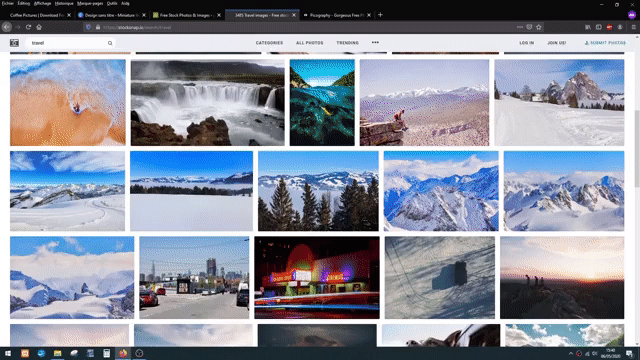
Task: Show hidden tray icons chevron
Action: pyautogui.click(x=571, y=353)
